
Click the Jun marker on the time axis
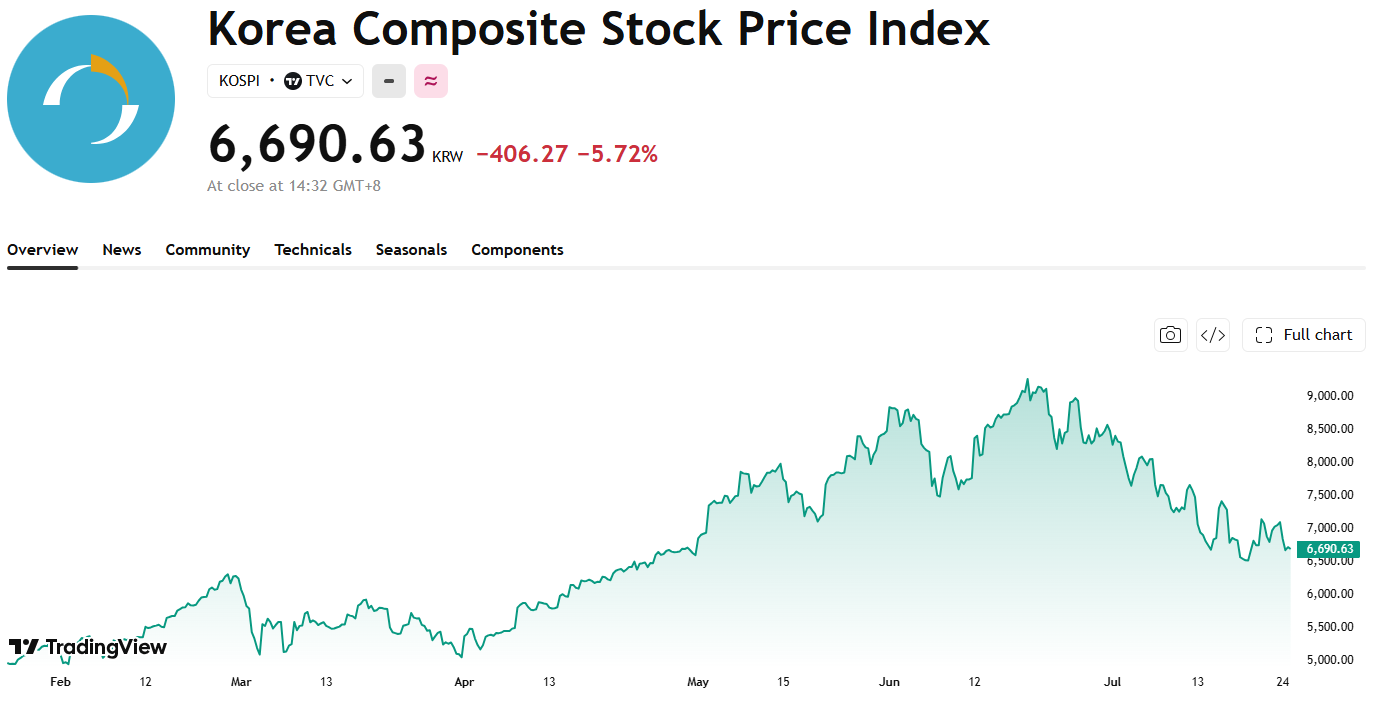click(889, 682)
